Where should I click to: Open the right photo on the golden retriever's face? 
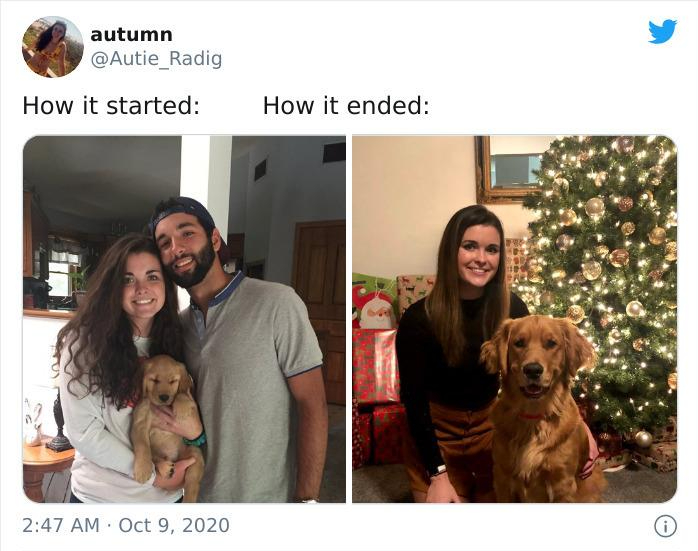coord(536,363)
